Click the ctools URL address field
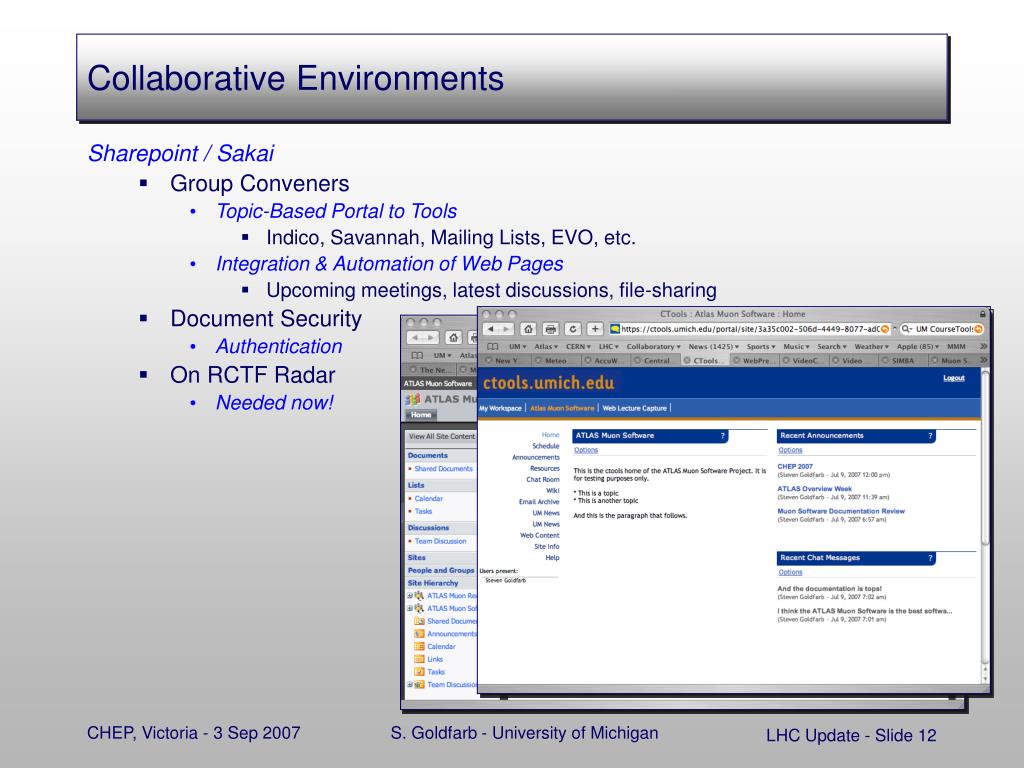Image resolution: width=1024 pixels, height=768 pixels. 749,329
